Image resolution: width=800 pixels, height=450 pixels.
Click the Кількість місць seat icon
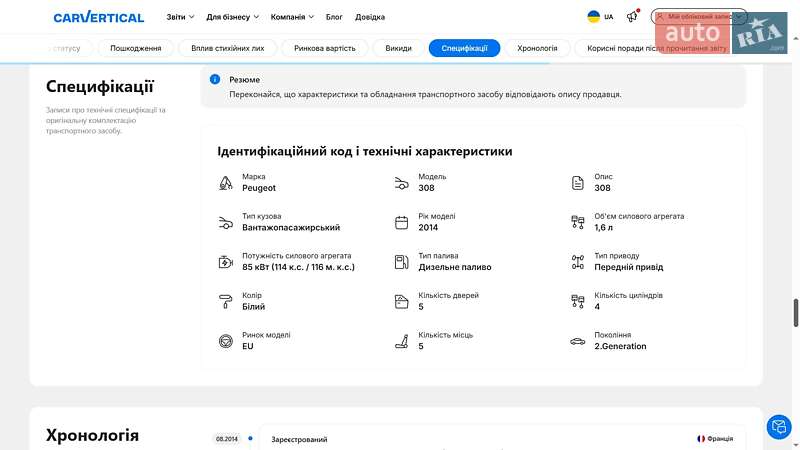coord(402,341)
